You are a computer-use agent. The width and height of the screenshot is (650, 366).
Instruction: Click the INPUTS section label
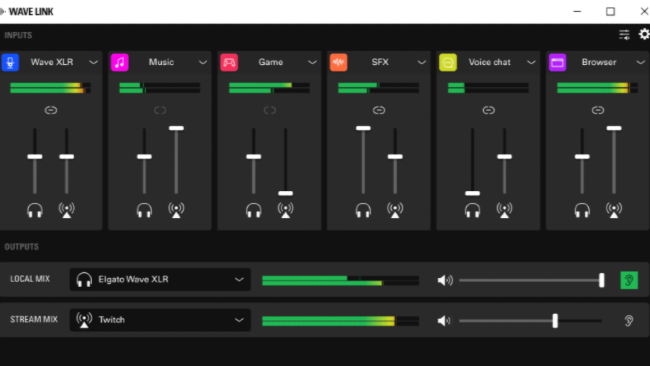(x=18, y=35)
